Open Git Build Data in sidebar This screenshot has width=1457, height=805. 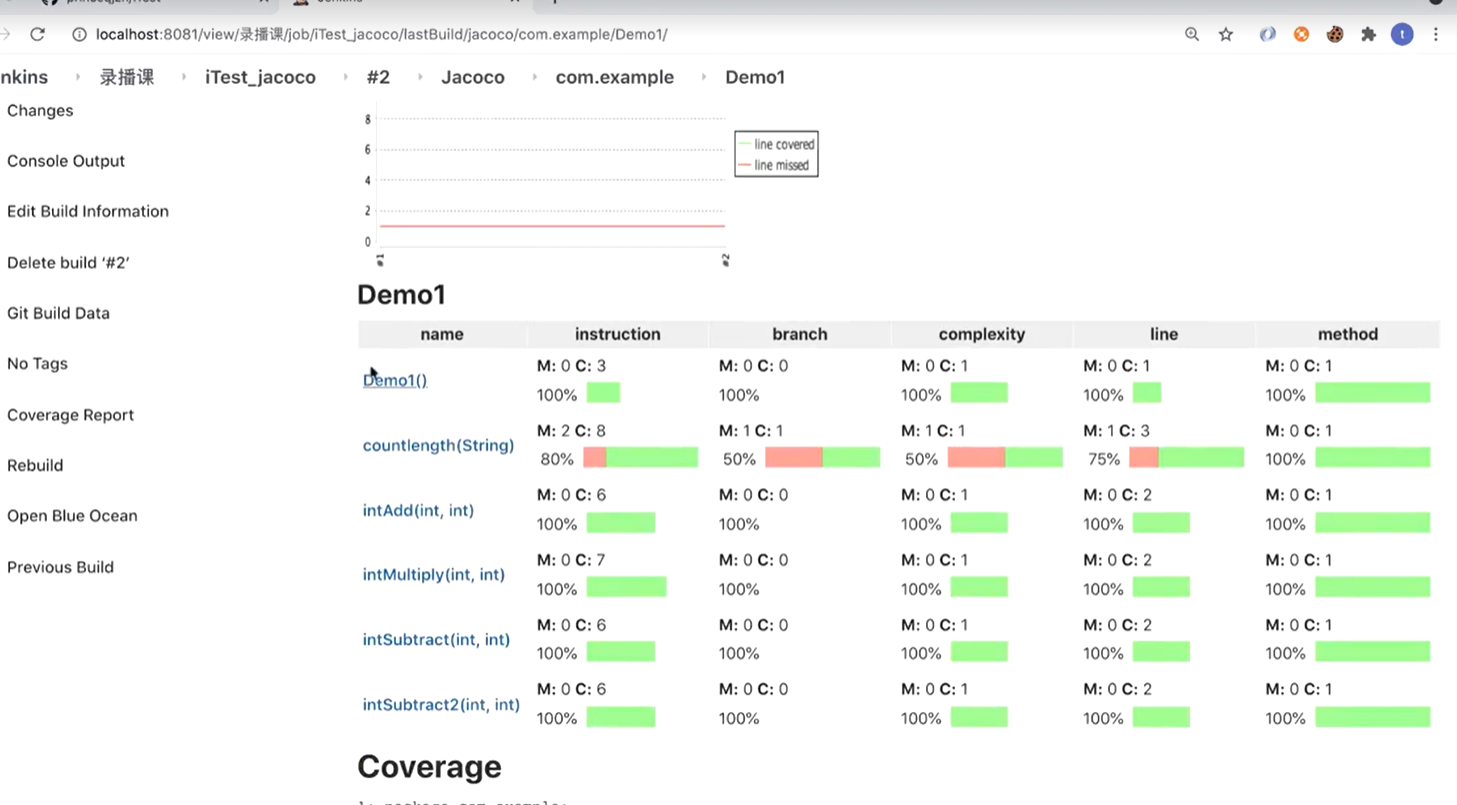pos(58,313)
